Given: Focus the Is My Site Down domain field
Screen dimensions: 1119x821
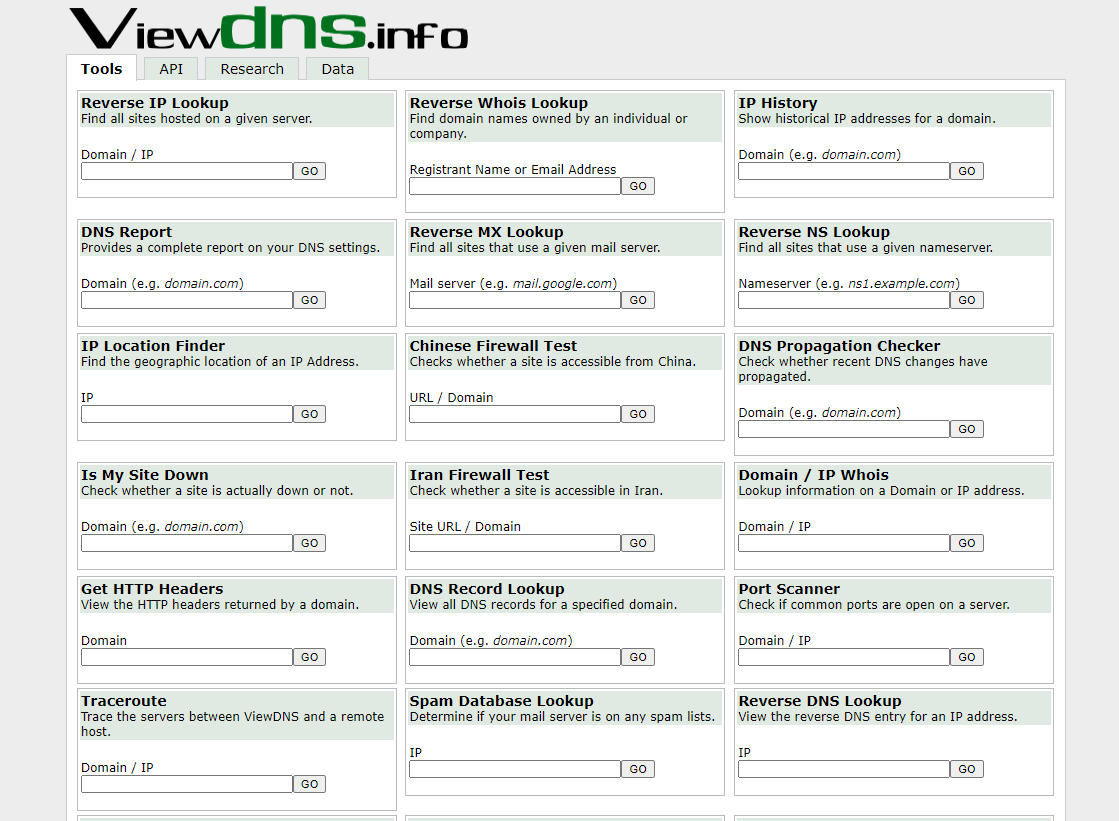Looking at the screenshot, I should 187,543.
